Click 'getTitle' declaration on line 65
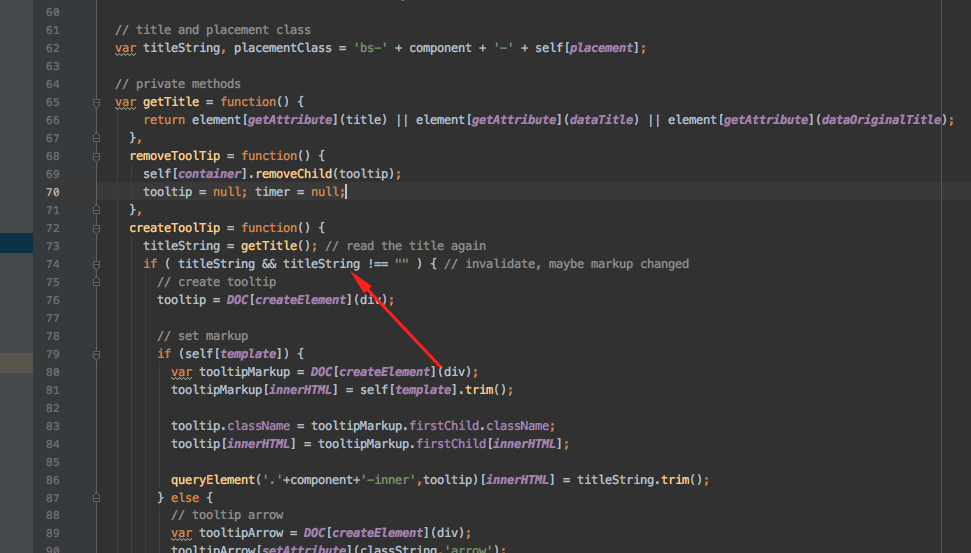This screenshot has width=971, height=553. 171,102
